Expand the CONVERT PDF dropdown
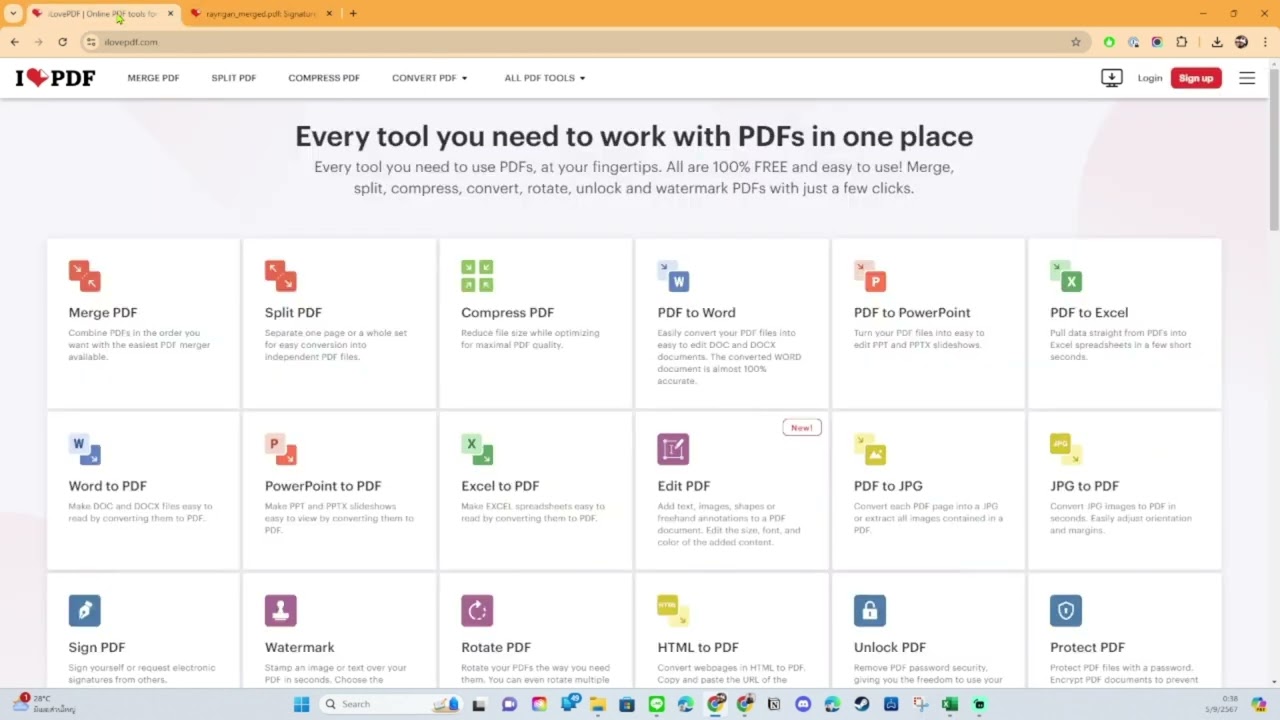Screen dimensions: 1280x720 429,78
